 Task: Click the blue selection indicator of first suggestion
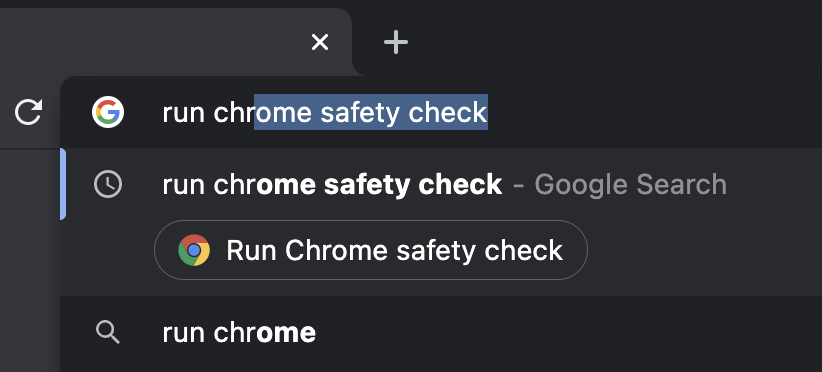(x=63, y=184)
